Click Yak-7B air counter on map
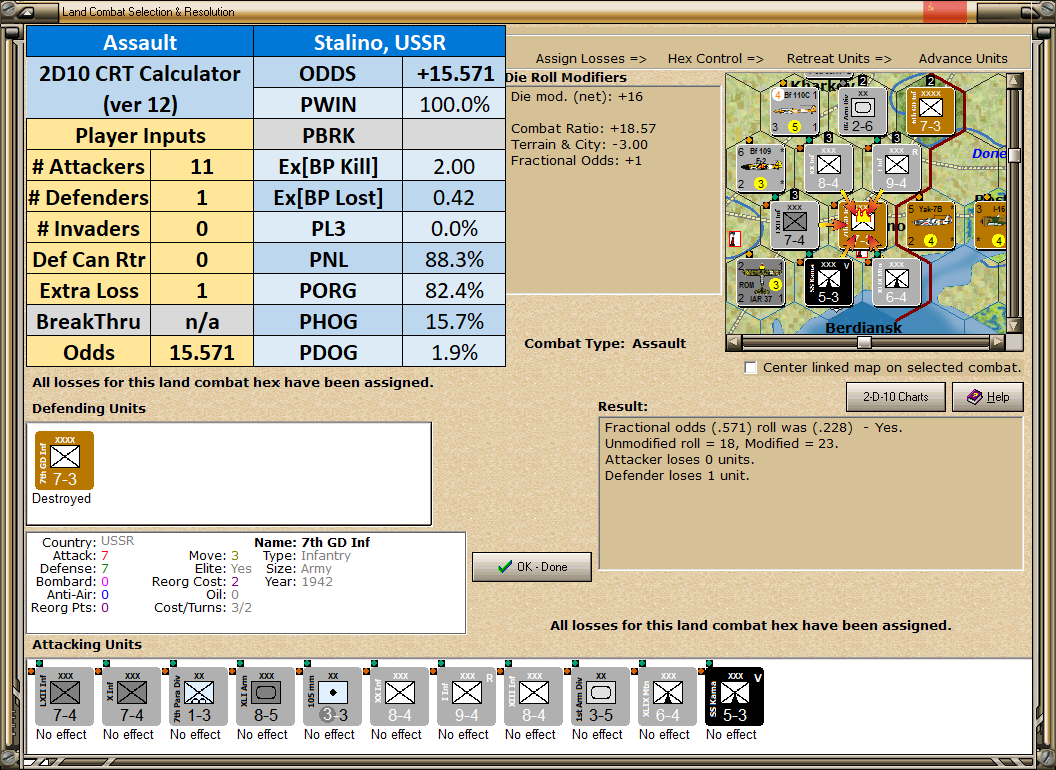 point(930,225)
